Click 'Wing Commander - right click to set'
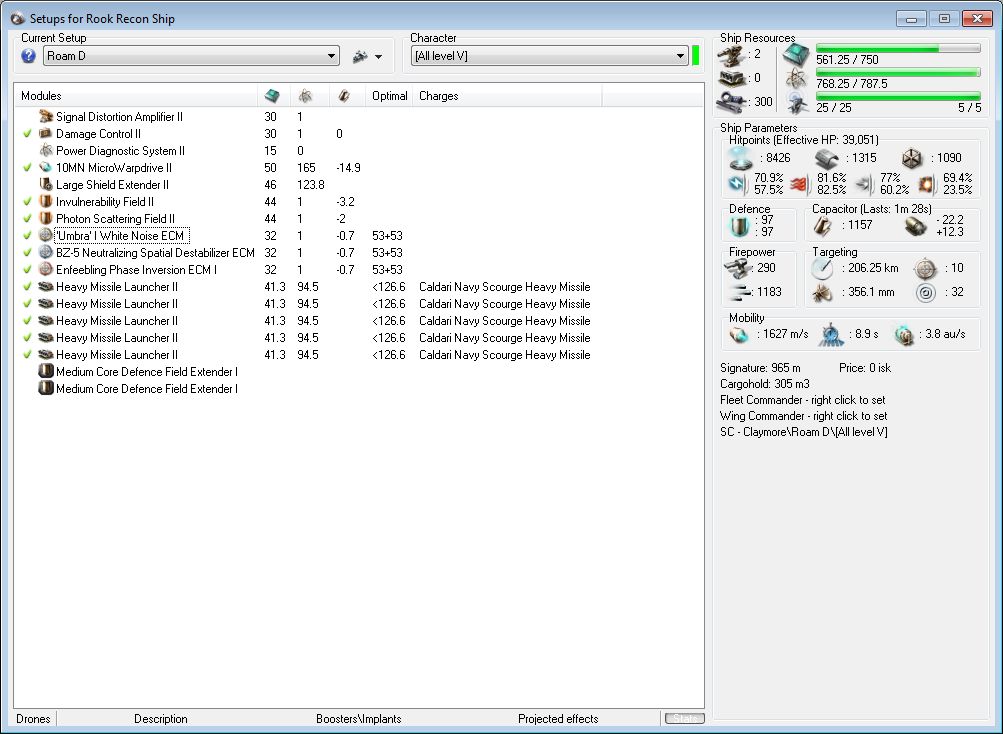This screenshot has width=1003, height=734. (803, 416)
